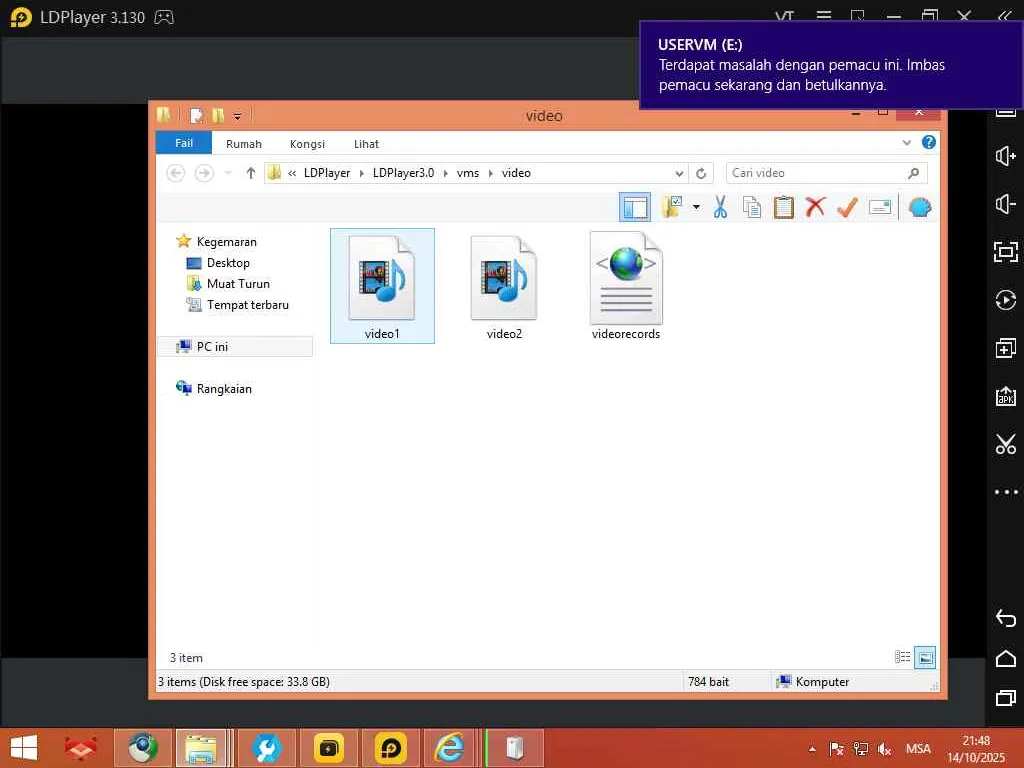Click the Paste clipboard toolbar icon
Screen dimensions: 1024x768
(784, 207)
